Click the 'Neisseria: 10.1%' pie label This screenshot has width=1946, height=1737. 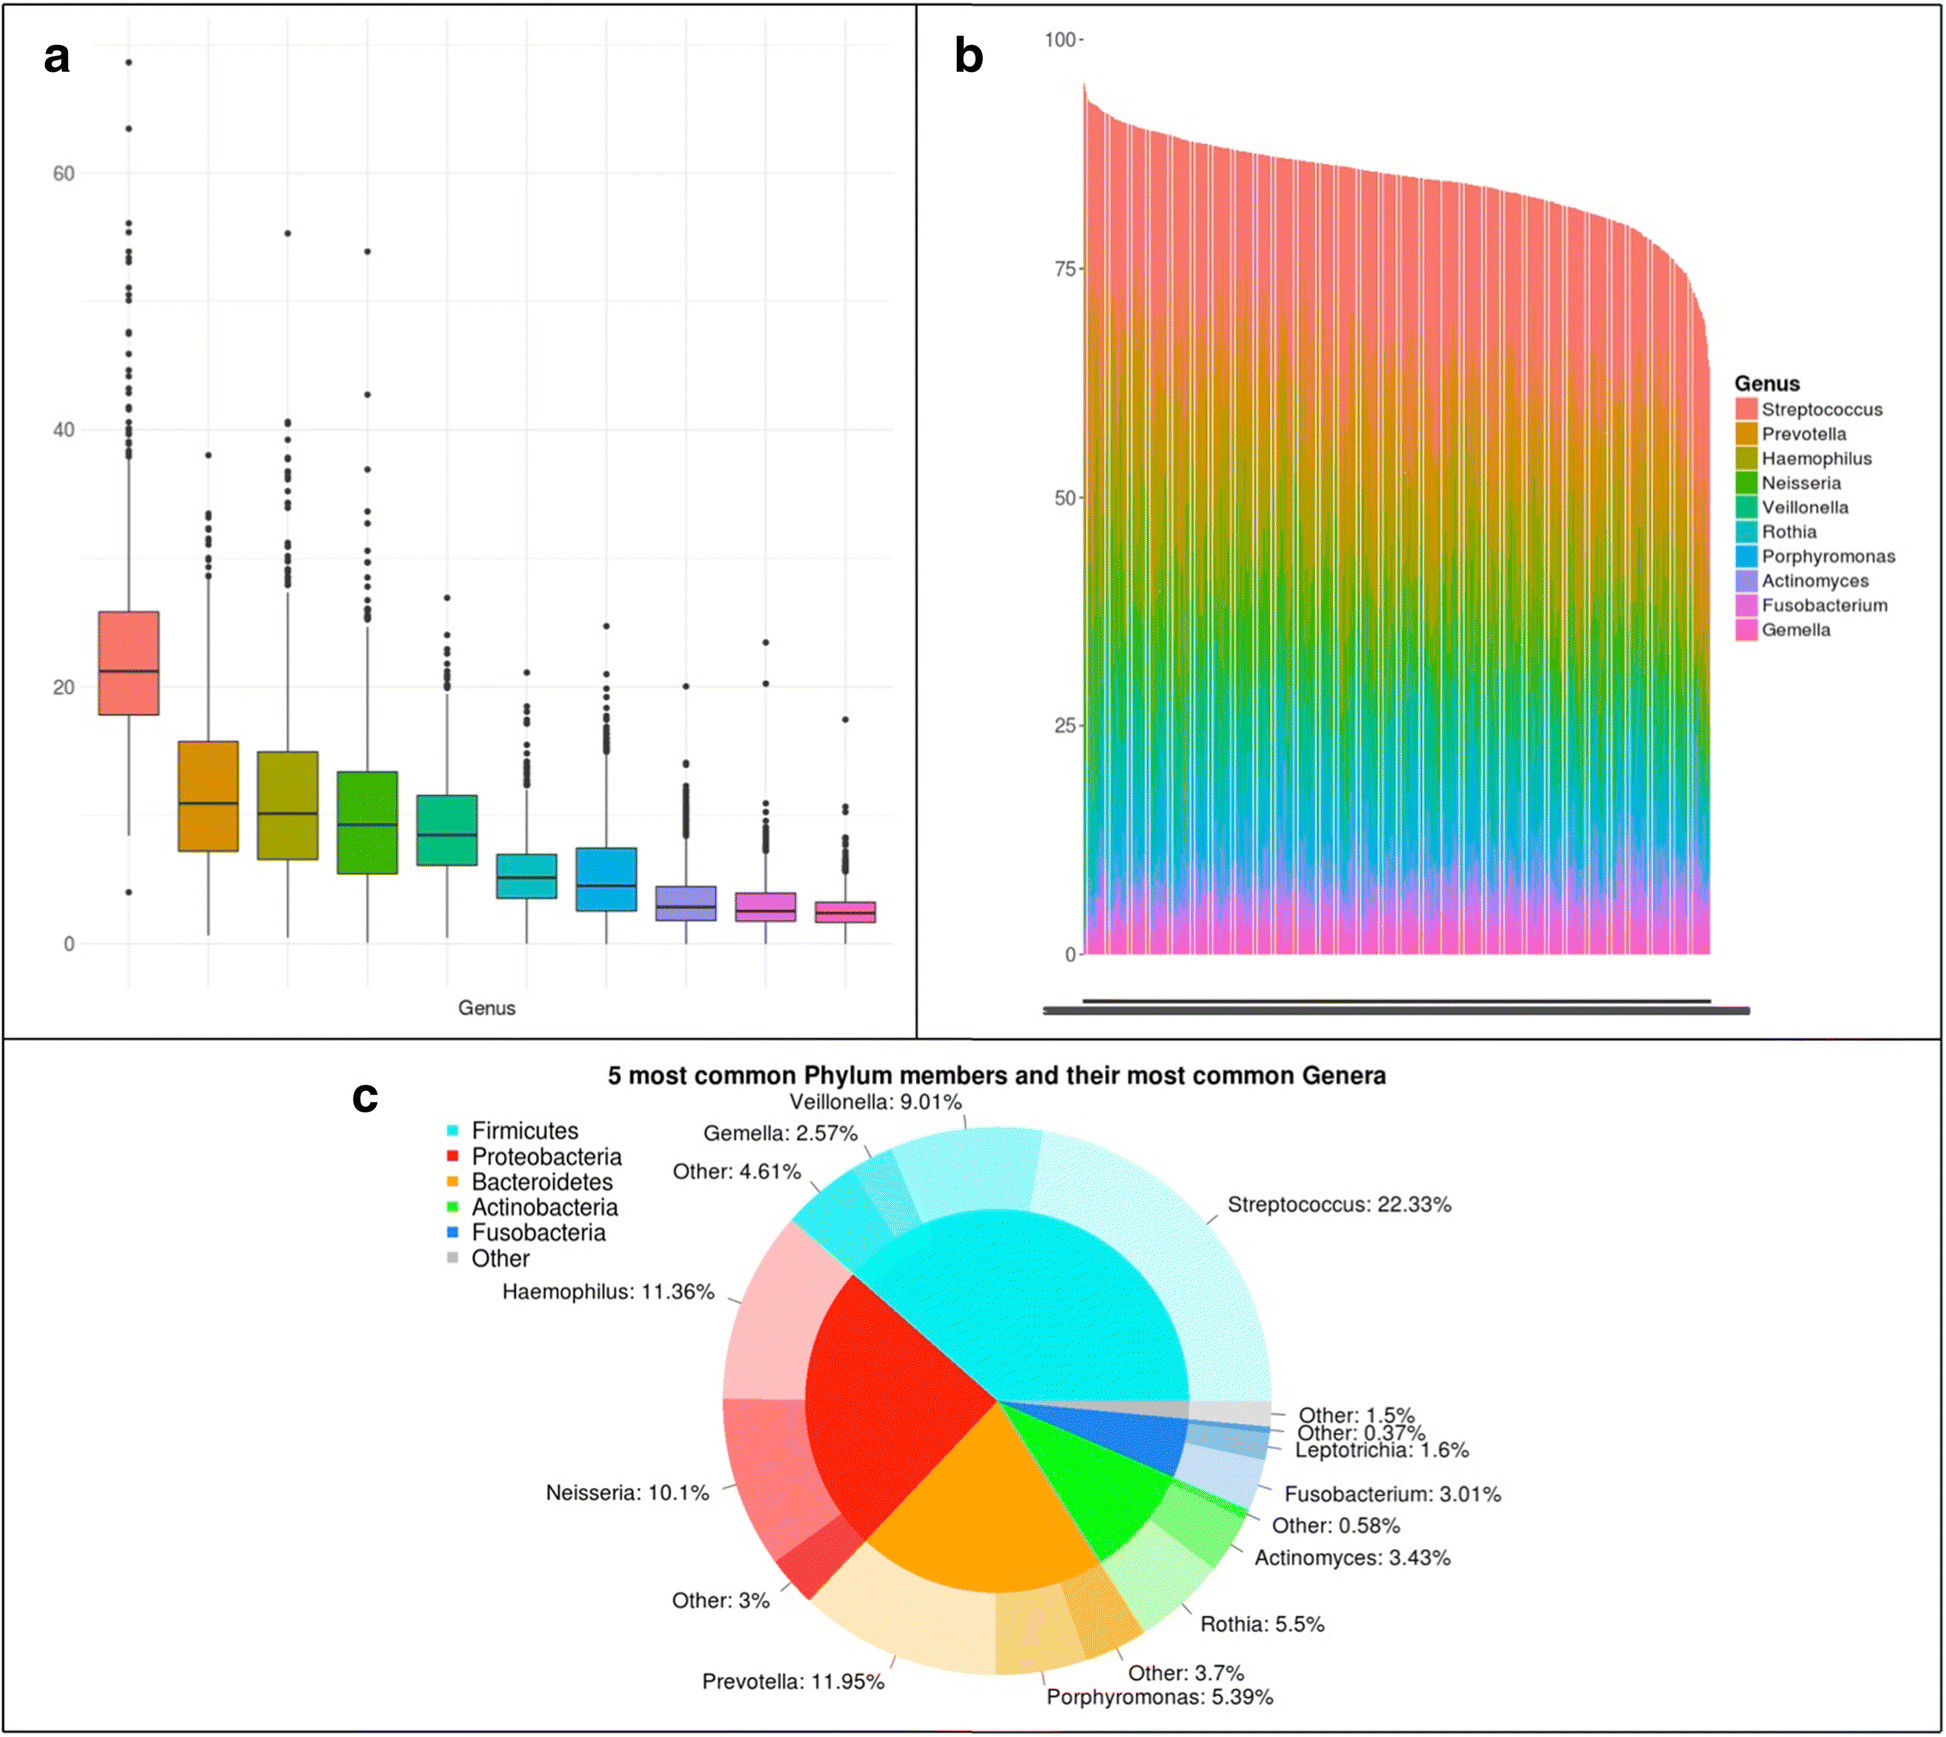coord(627,1493)
